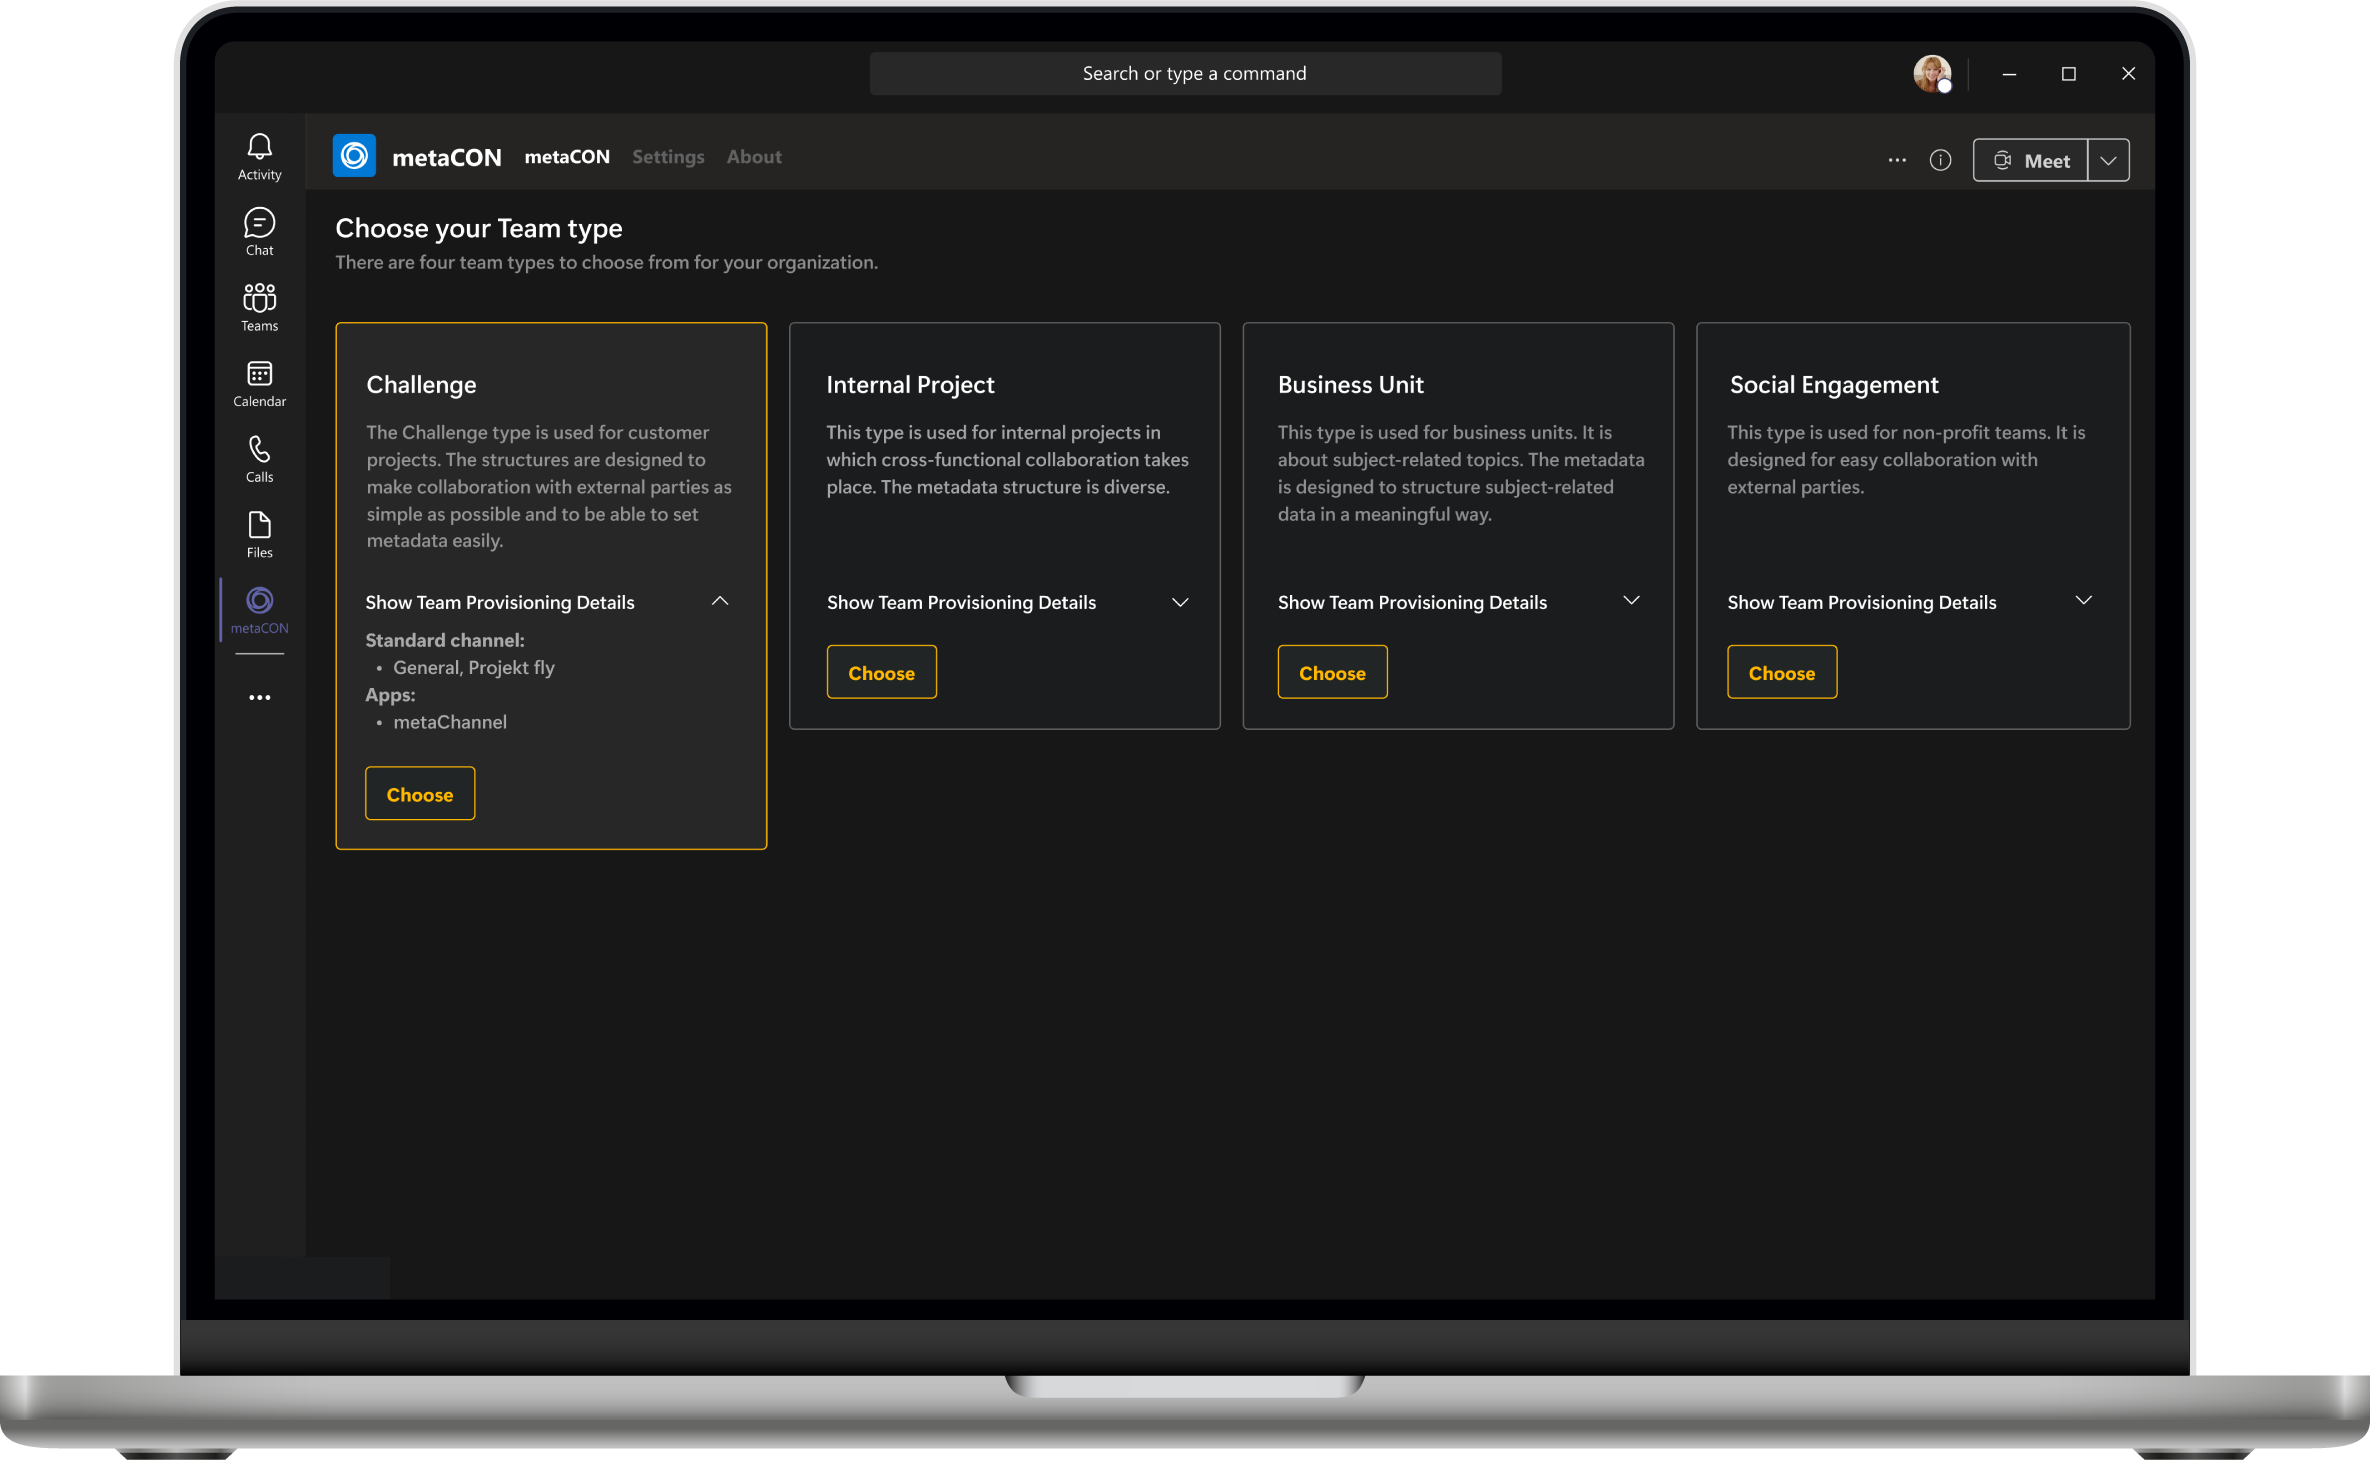The image size is (2370, 1460).
Task: Expand Internal Project provisioning details chevron
Action: coord(1180,602)
